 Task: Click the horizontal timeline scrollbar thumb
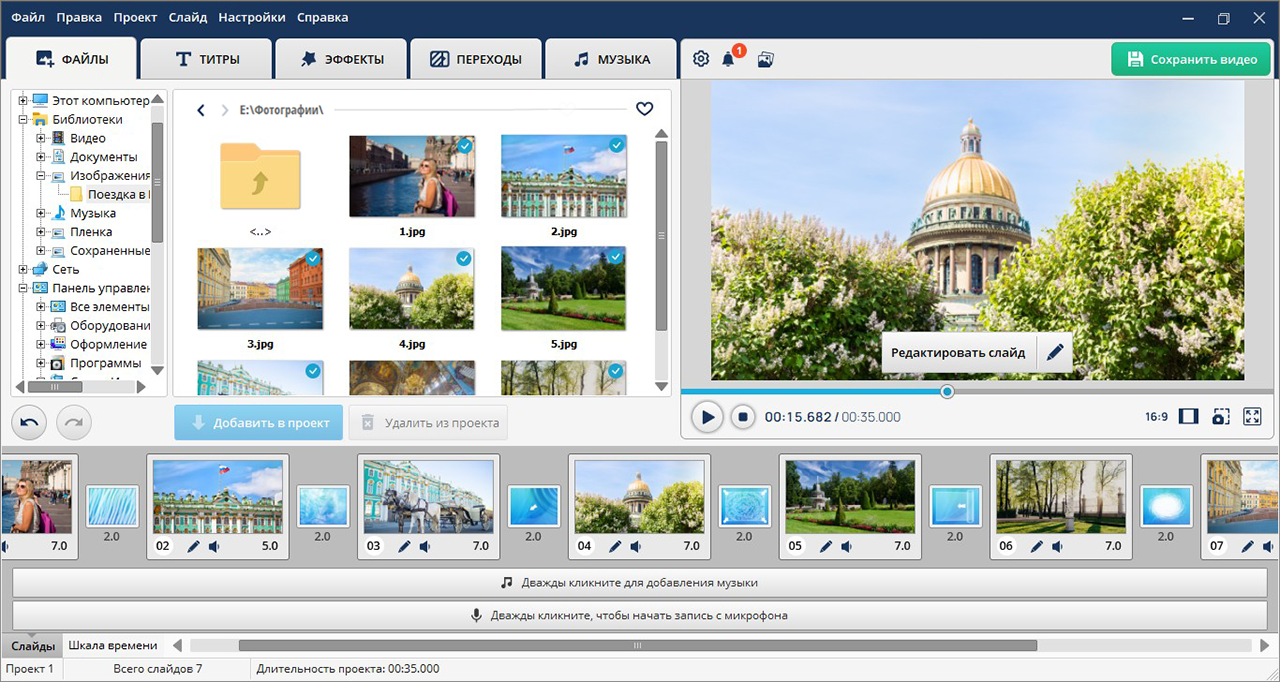(637, 646)
